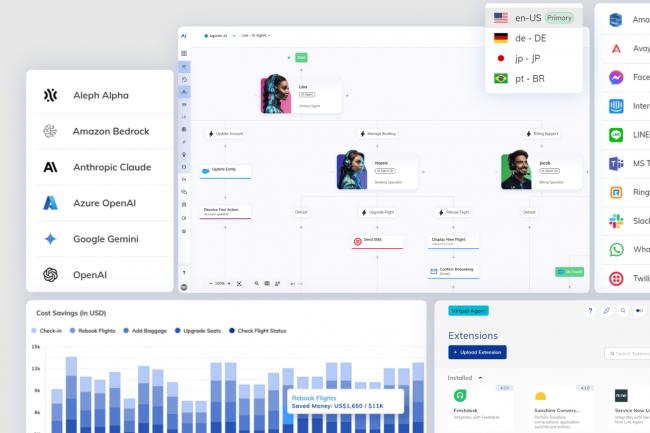This screenshot has height=433, width=650.
Task: Click the OpenAI knot logo icon
Action: (x=50, y=275)
